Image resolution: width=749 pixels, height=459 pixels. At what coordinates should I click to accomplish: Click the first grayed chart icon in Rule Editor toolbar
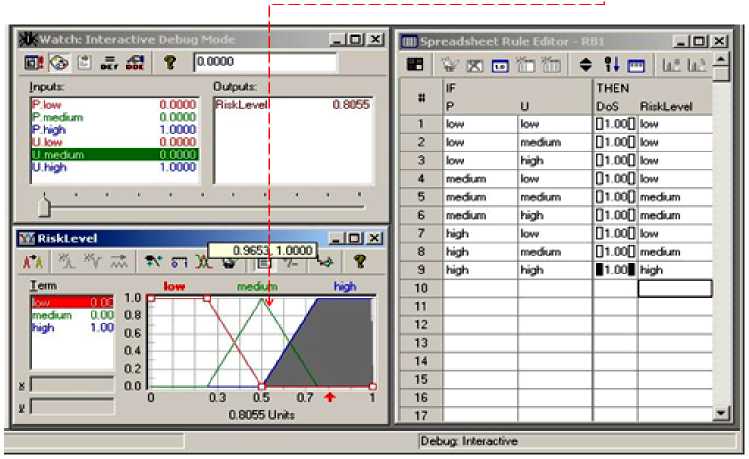671,65
